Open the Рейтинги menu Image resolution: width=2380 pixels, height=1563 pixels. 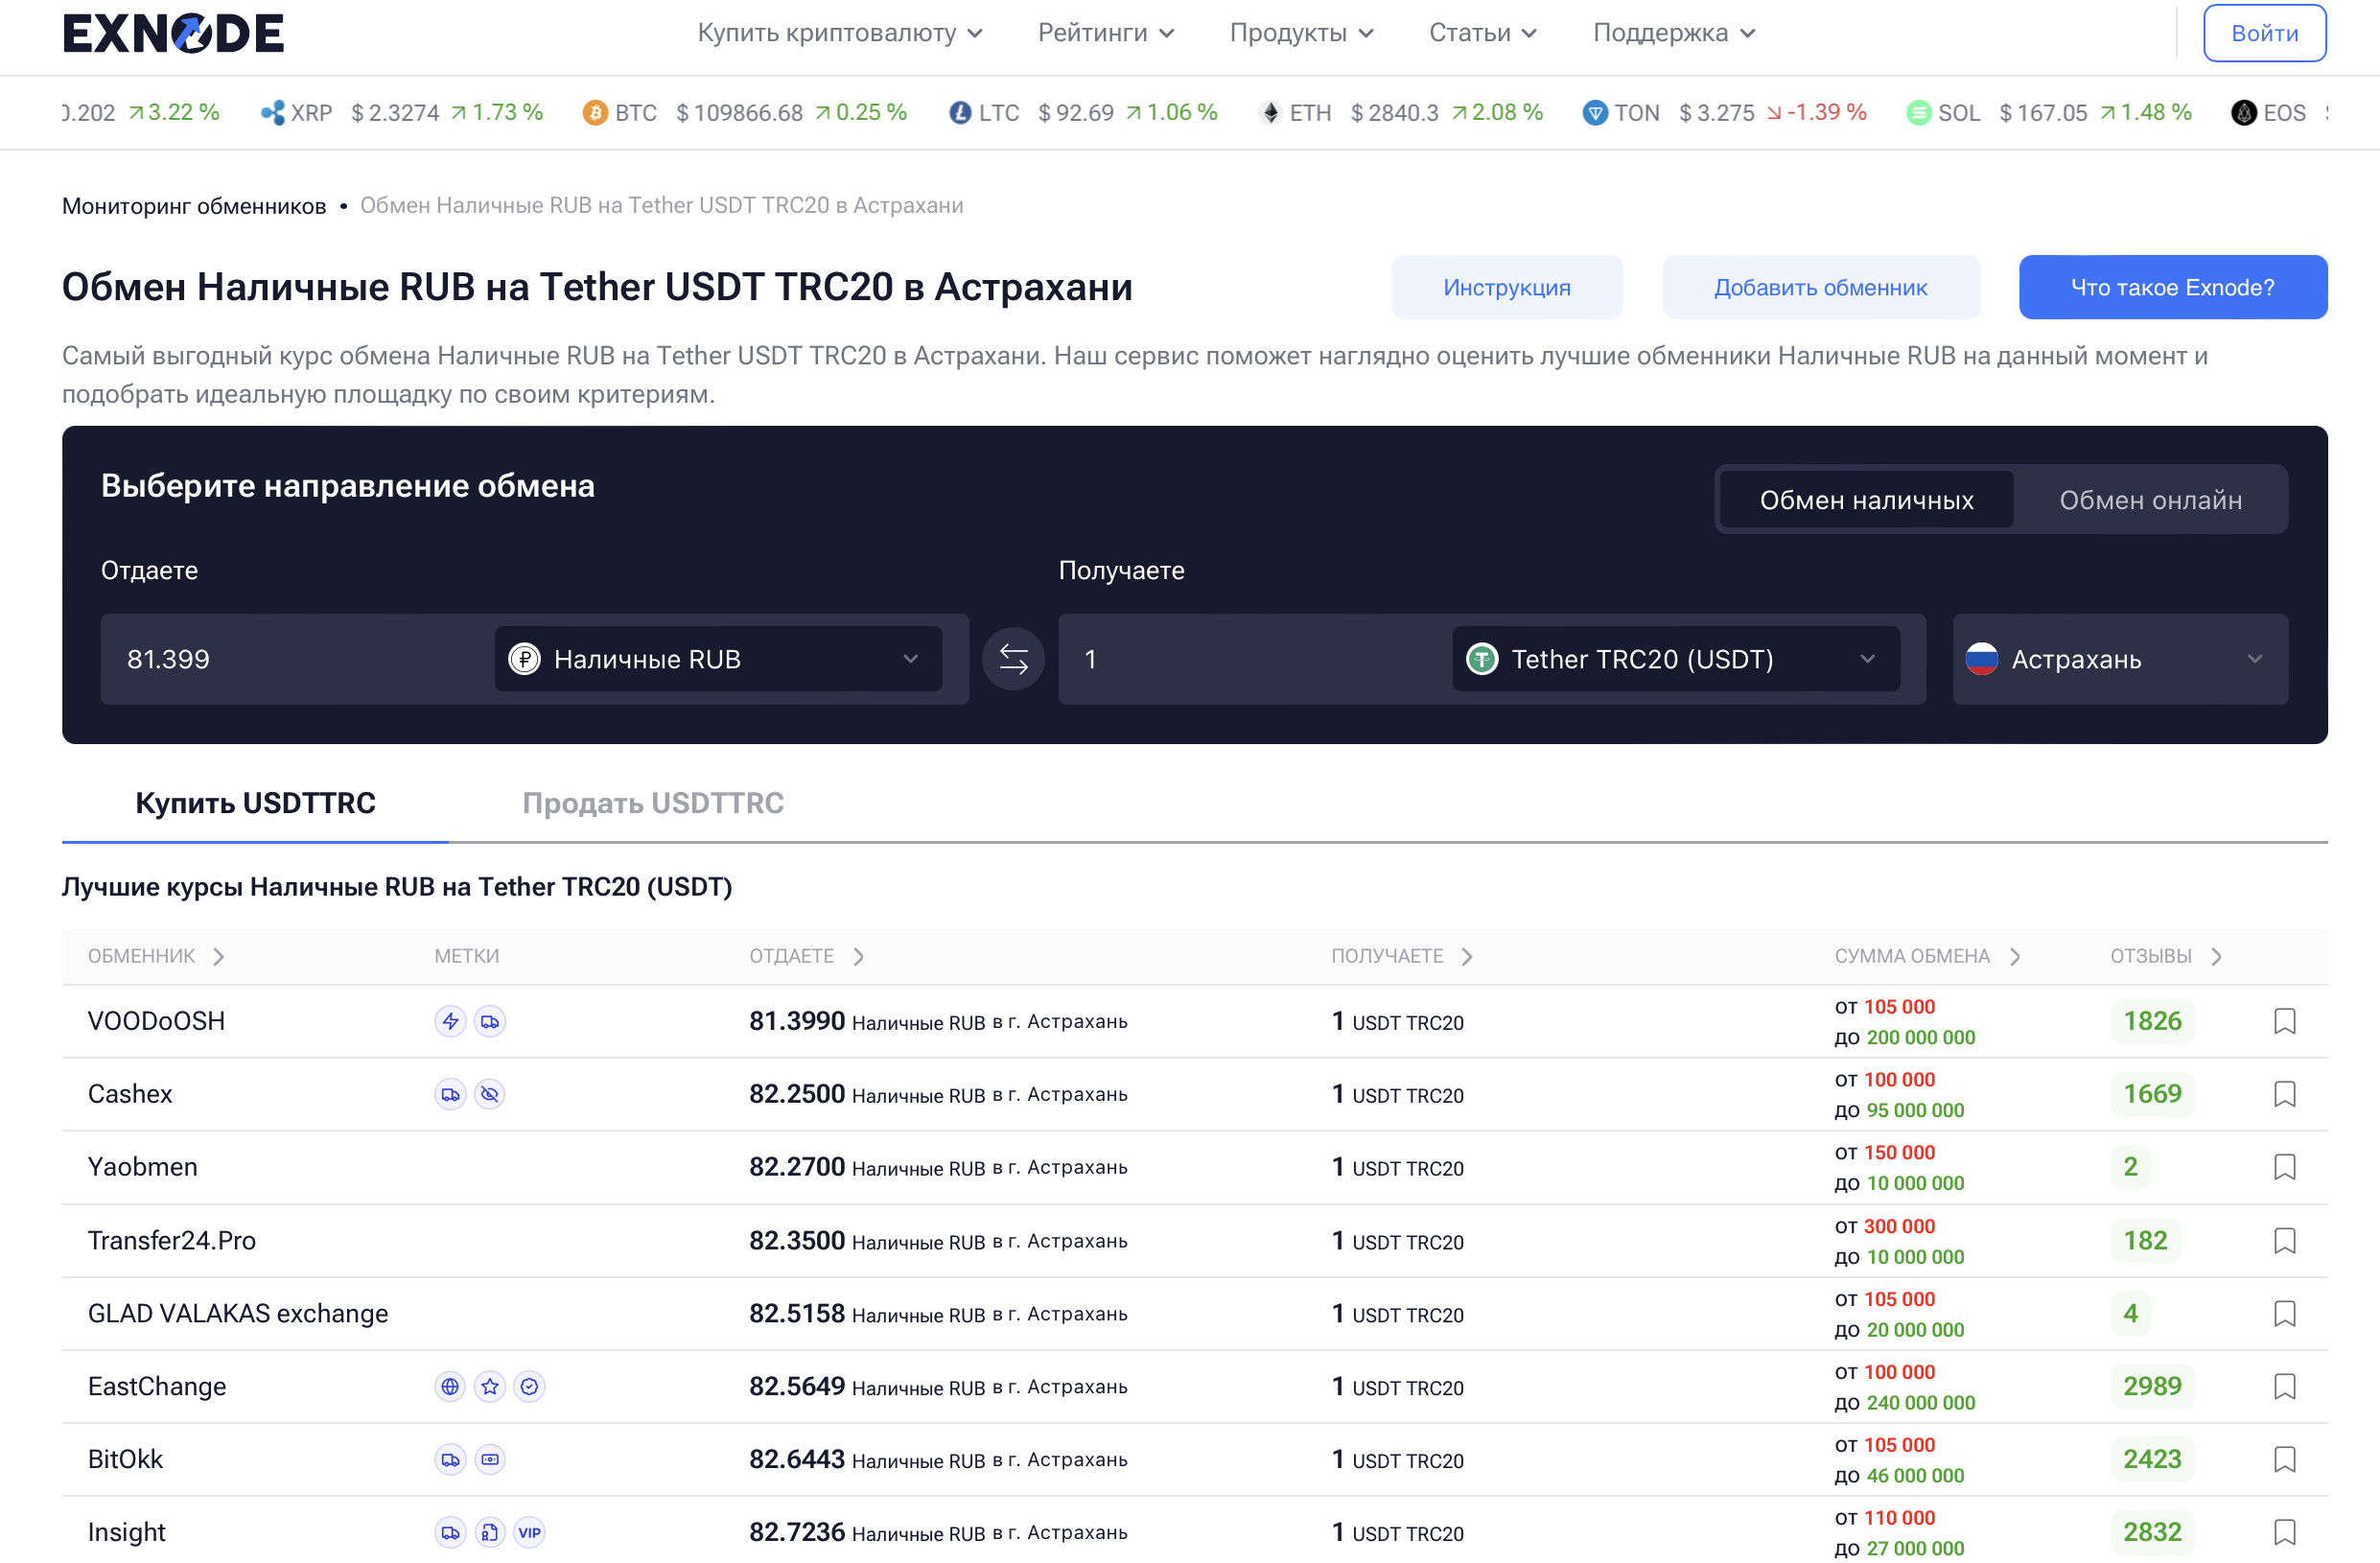pos(1105,33)
